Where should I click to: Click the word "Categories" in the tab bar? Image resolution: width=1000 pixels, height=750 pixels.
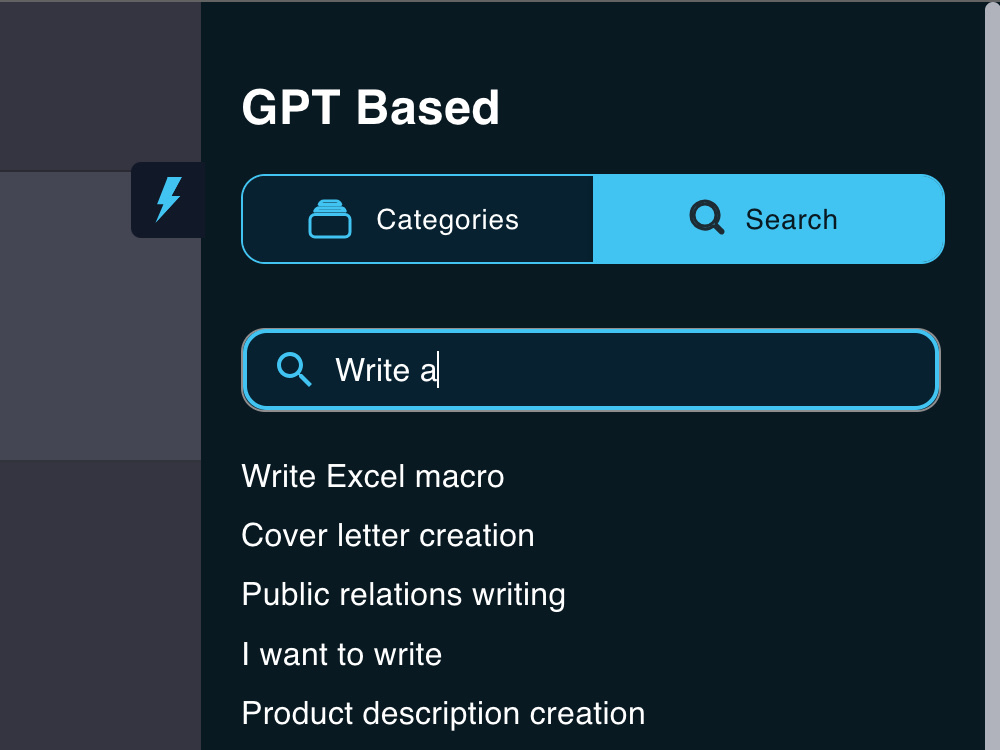447,220
